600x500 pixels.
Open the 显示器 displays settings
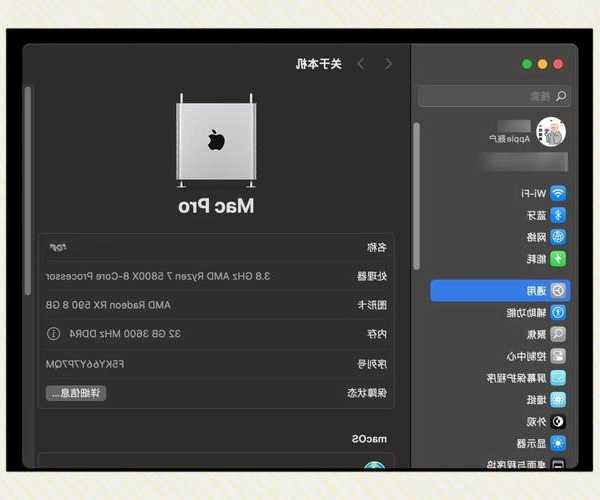point(541,443)
